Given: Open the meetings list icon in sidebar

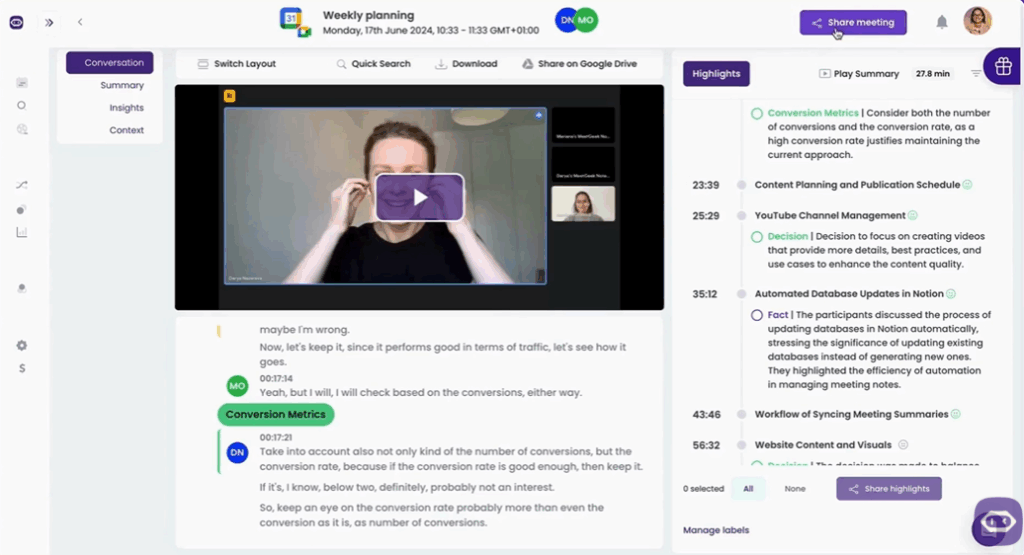Looking at the screenshot, I should click(22, 83).
